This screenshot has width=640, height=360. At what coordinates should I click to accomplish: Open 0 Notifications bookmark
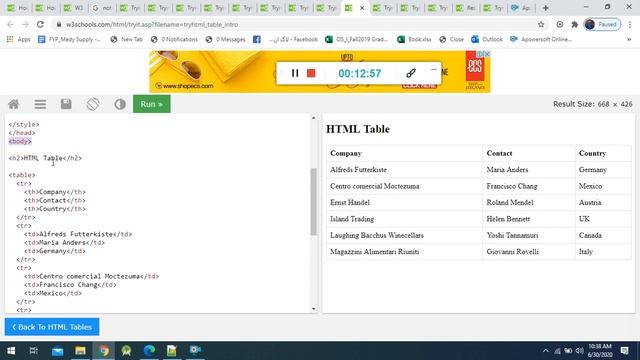click(174, 39)
